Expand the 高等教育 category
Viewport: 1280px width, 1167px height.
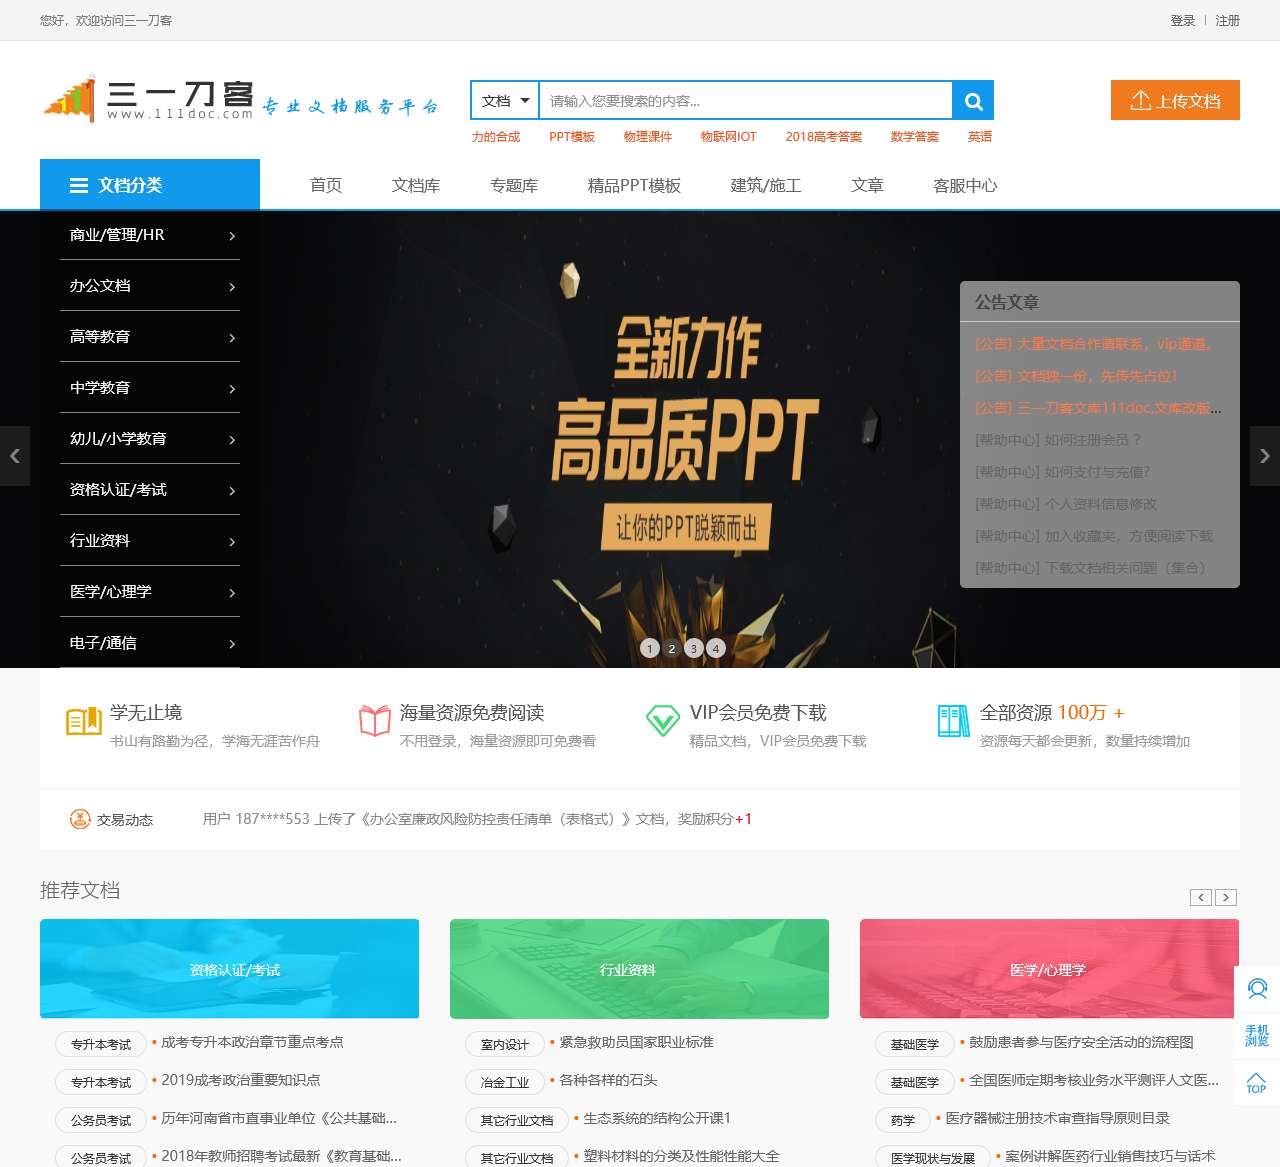coord(150,337)
